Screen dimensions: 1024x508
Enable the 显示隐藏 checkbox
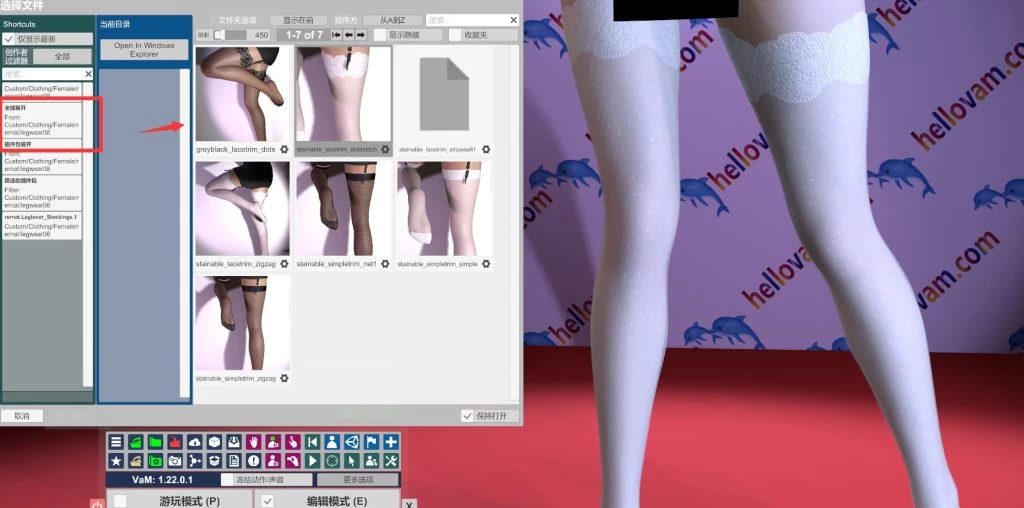(380, 35)
